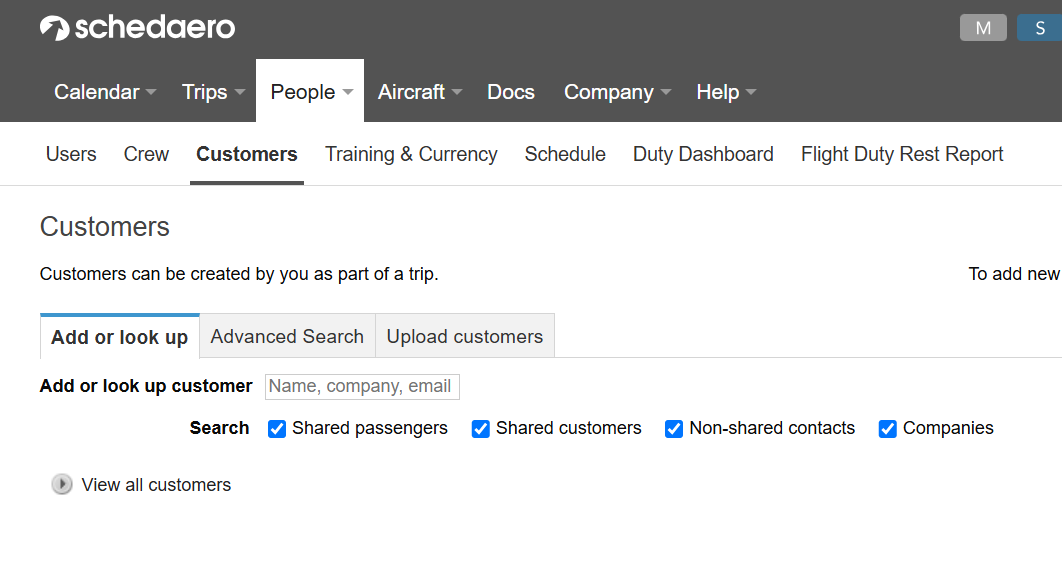Uncheck the Companies checkbox
Screen dimensions: 1062x564
pos(887,429)
